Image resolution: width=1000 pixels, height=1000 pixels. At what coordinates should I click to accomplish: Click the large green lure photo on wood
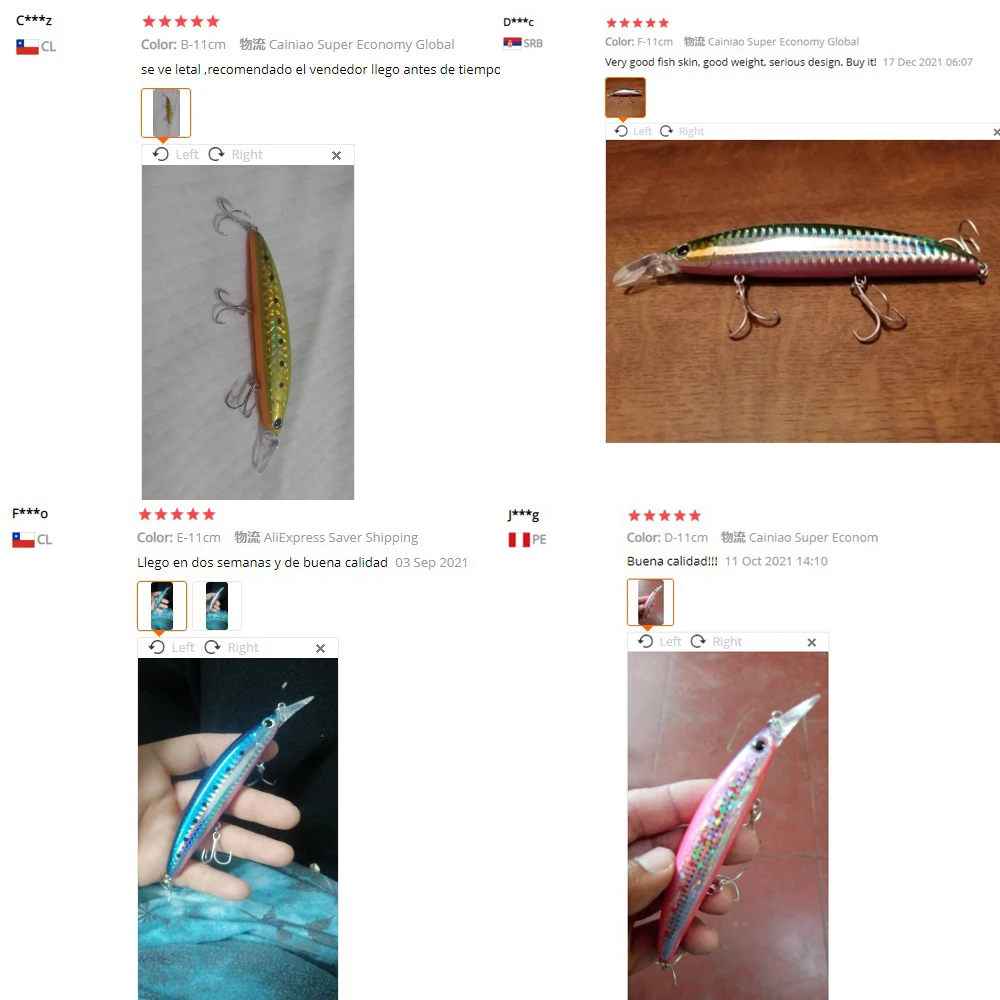(802, 291)
